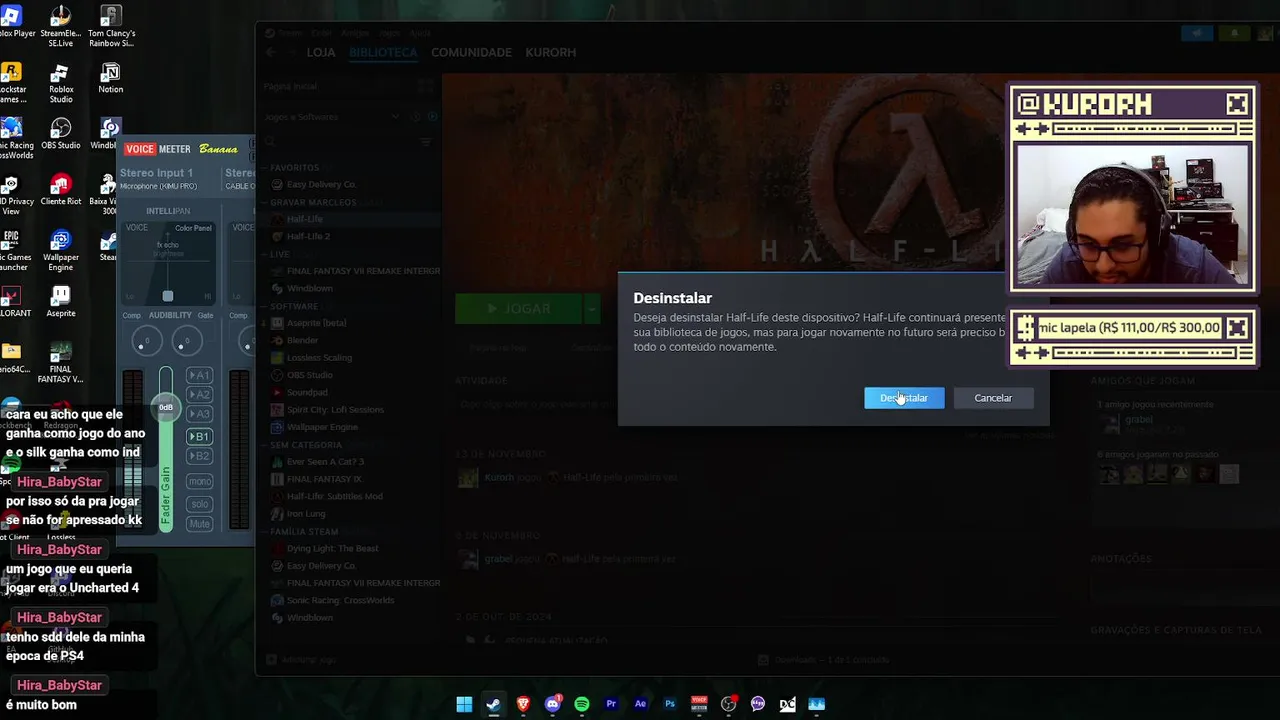Image resolution: width=1280 pixels, height=720 pixels.
Task: Open COMUNIDADE tab in Steam
Action: point(471,52)
